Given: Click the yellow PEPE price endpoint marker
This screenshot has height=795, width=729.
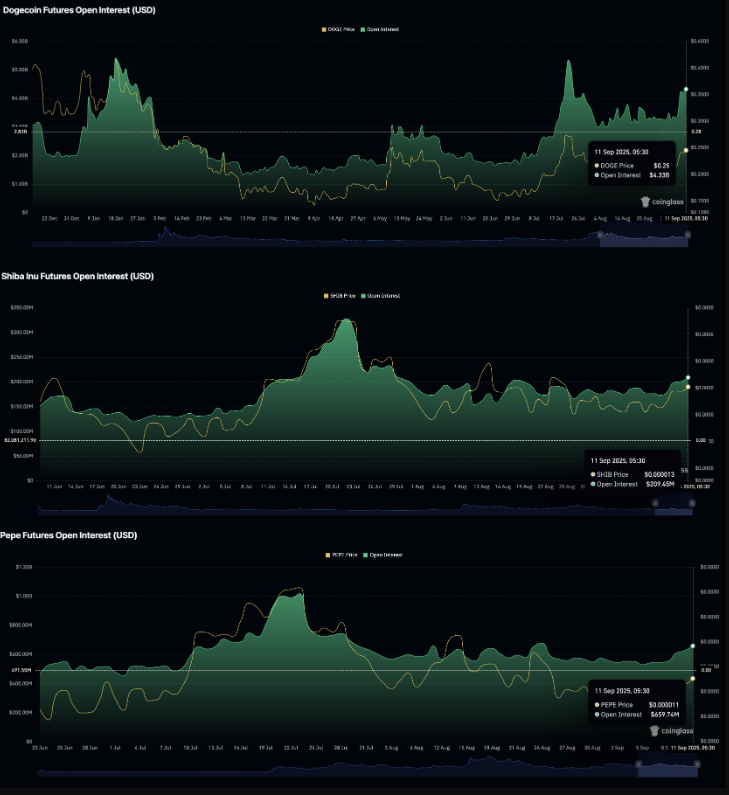Looking at the screenshot, I should pos(692,679).
